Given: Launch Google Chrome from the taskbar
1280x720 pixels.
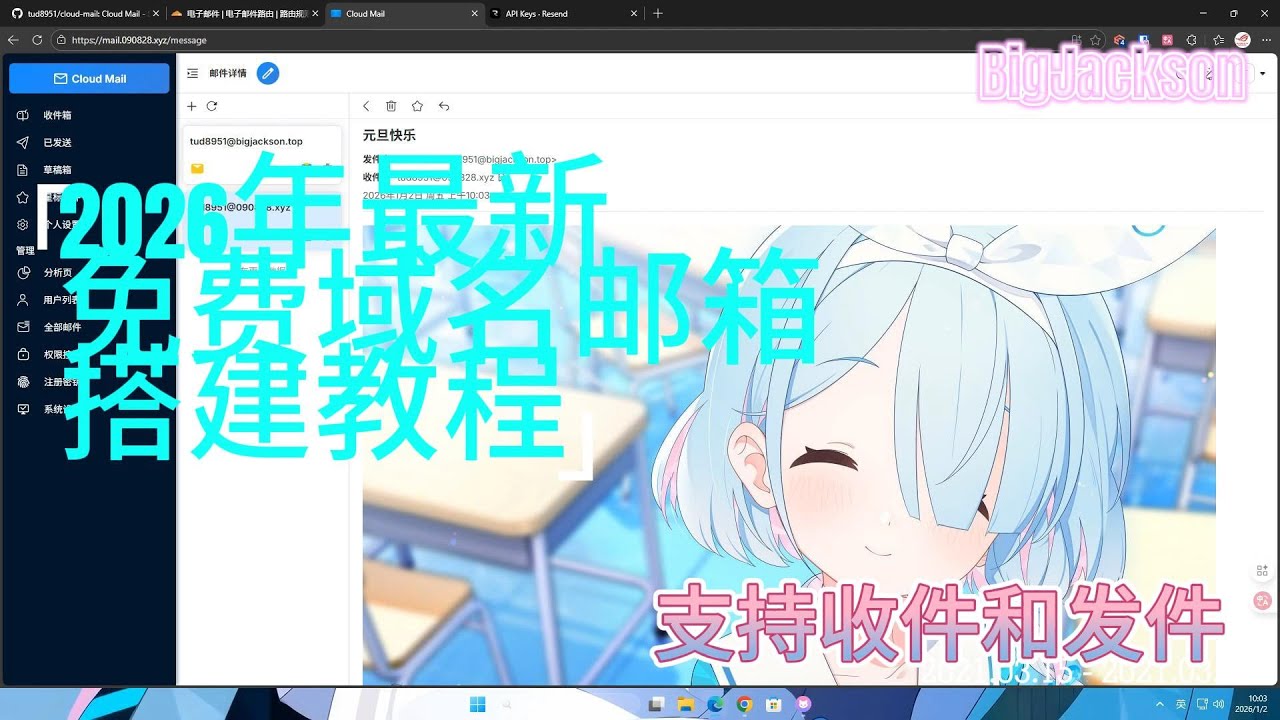Looking at the screenshot, I should (x=744, y=704).
